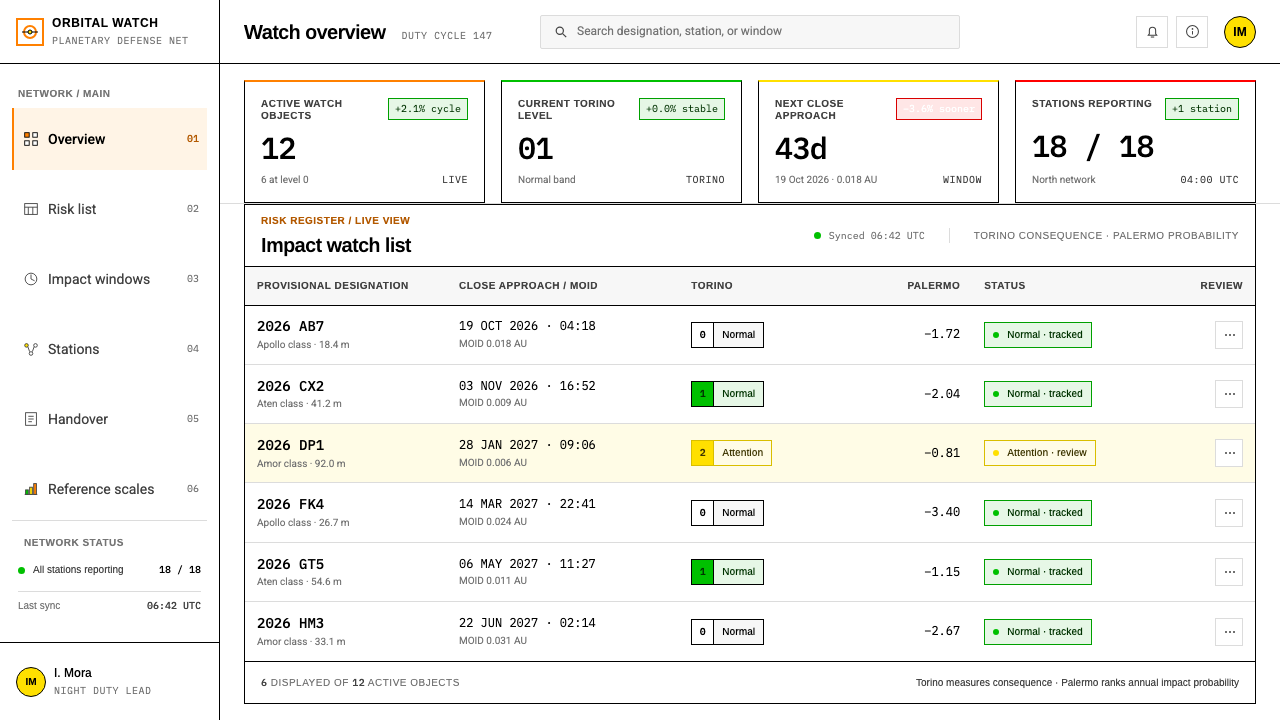Open Reference scales page
Image resolution: width=1280 pixels, height=720 pixels.
pos(110,489)
